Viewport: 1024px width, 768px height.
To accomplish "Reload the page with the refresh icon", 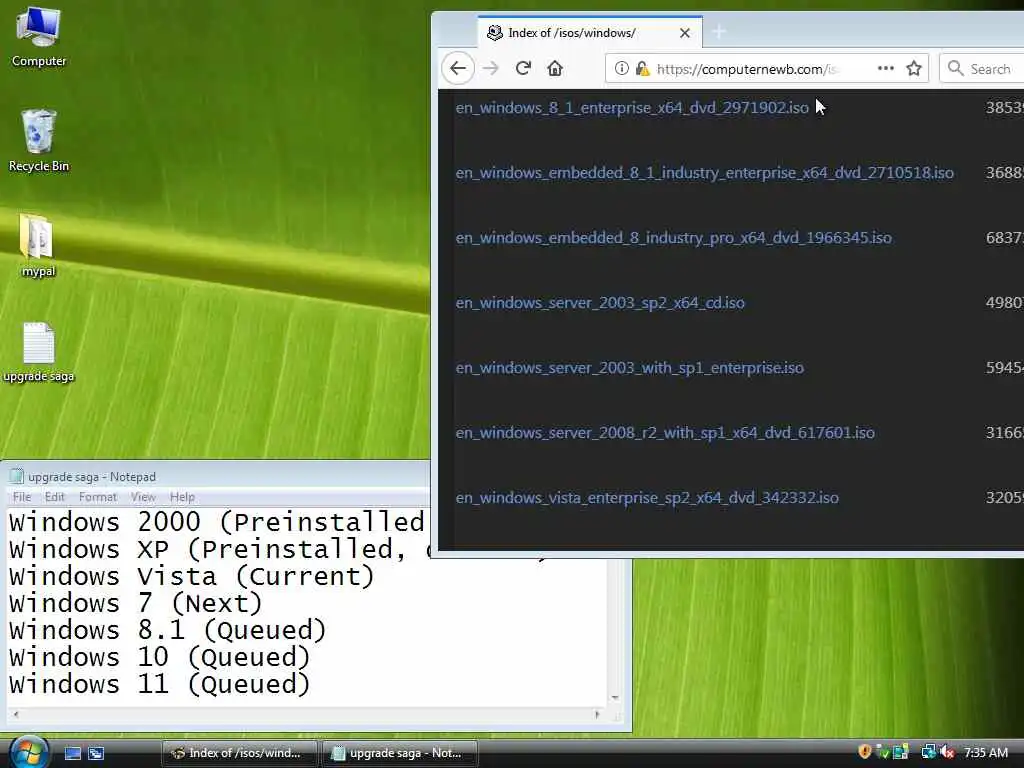I will (523, 68).
